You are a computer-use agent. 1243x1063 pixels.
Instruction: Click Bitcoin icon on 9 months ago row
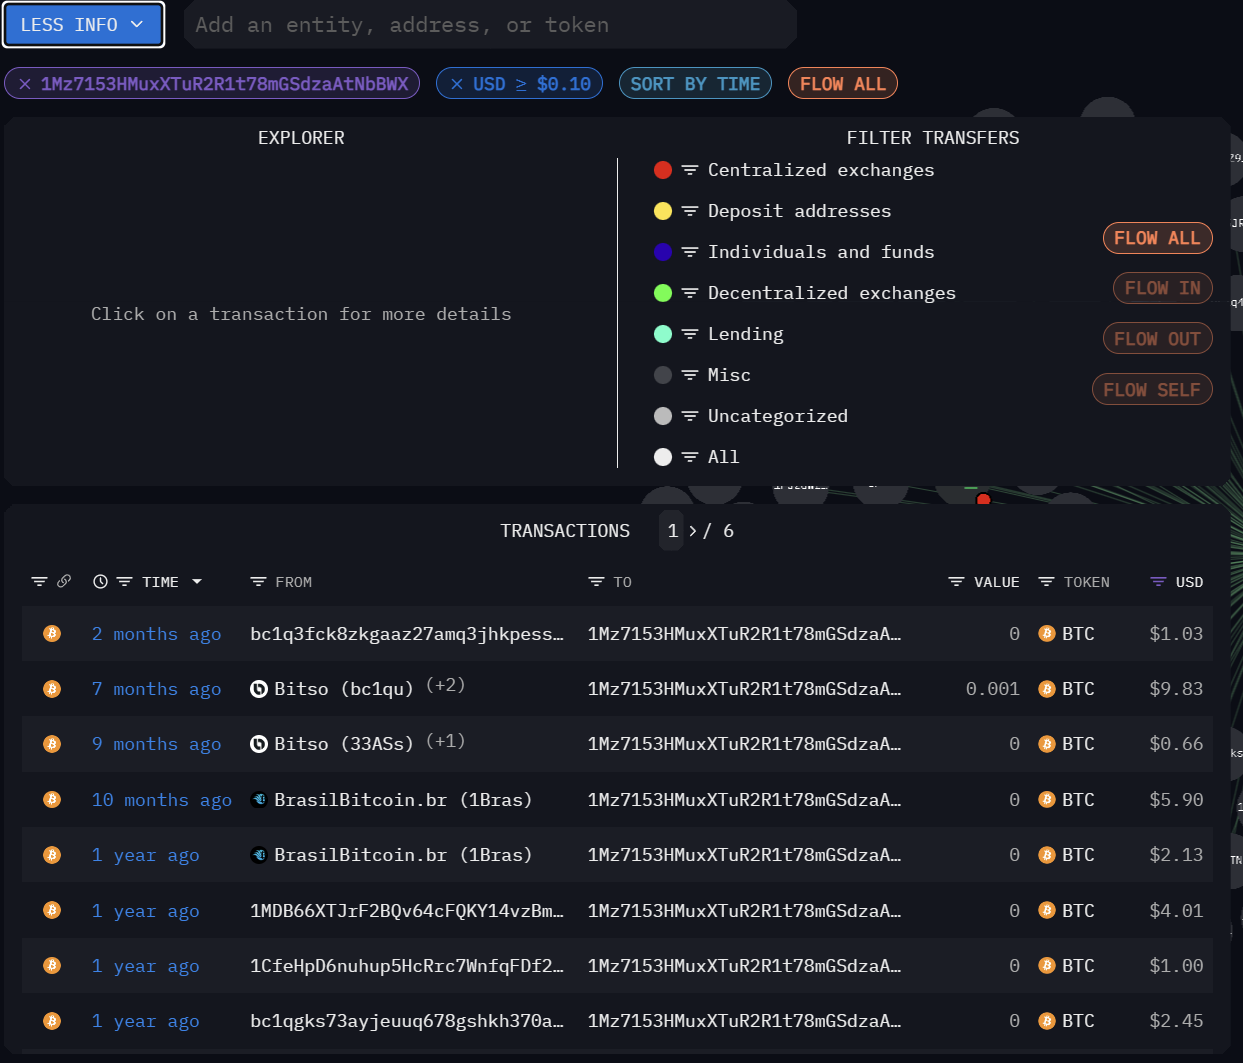click(x=52, y=744)
